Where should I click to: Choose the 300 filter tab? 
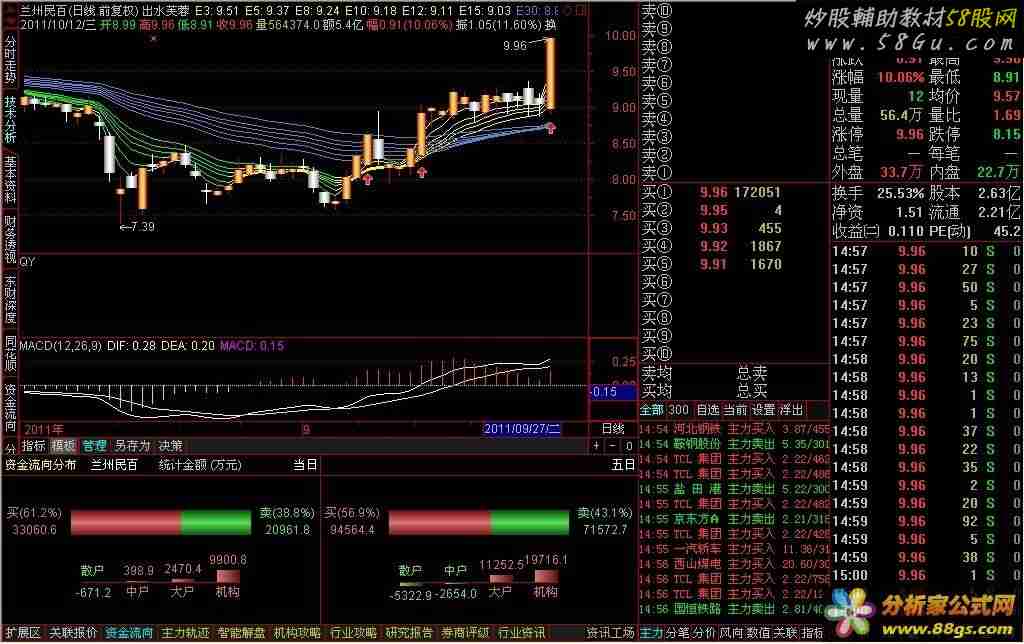click(x=679, y=410)
